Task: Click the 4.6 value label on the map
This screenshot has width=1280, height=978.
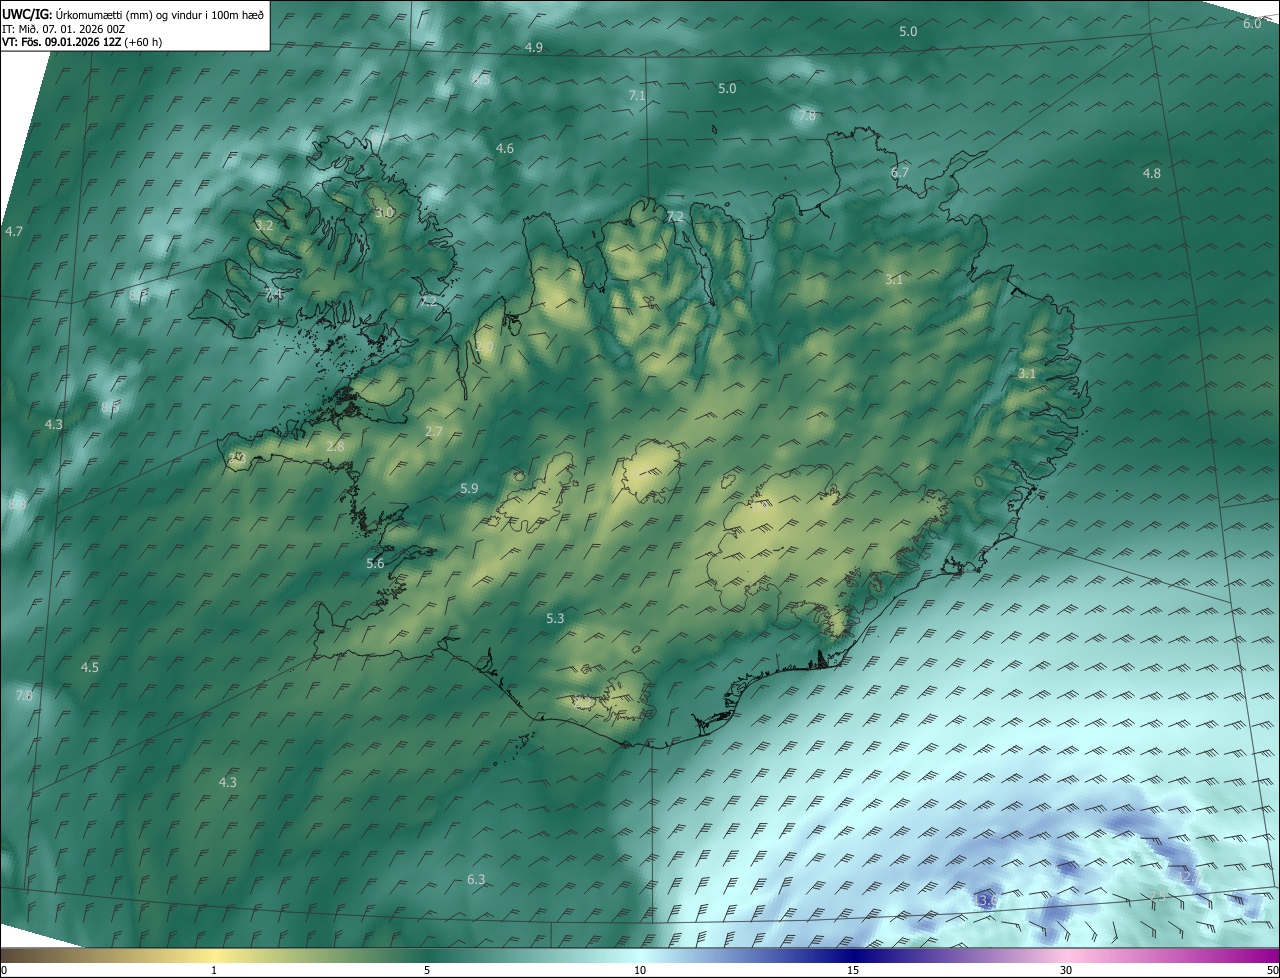Action: pos(505,149)
